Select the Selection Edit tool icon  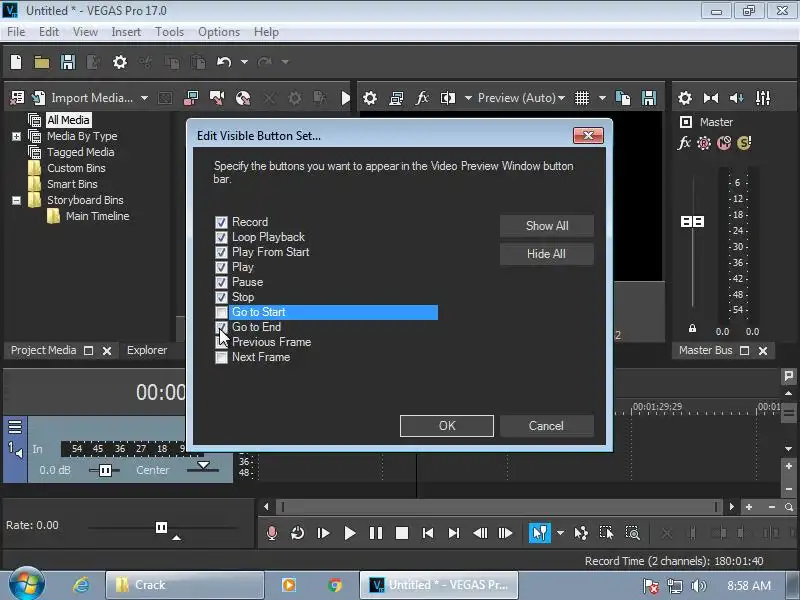click(606, 533)
